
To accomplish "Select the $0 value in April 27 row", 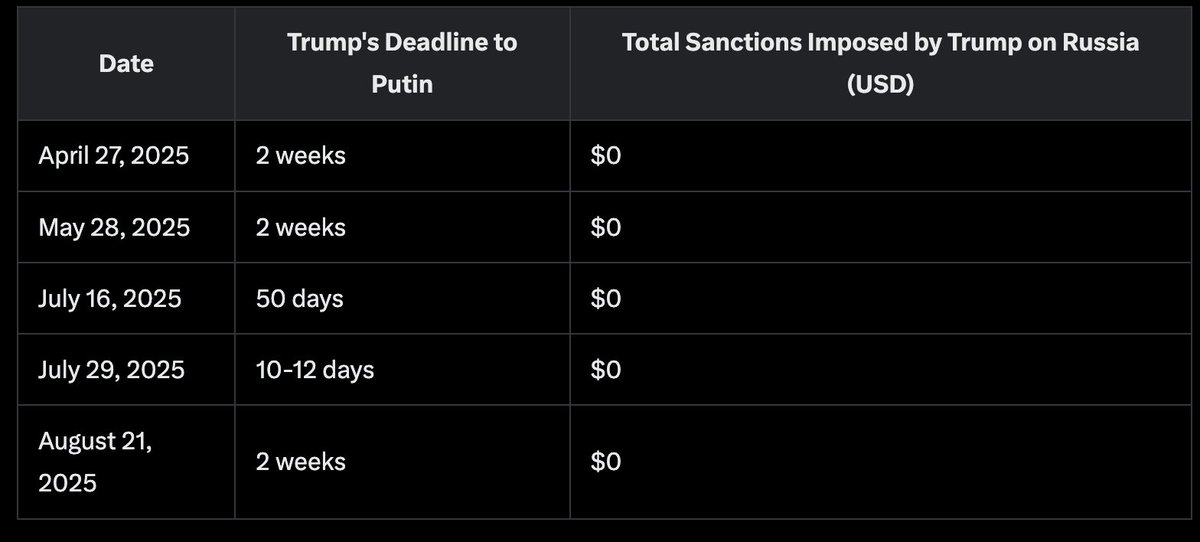I will coord(606,157).
